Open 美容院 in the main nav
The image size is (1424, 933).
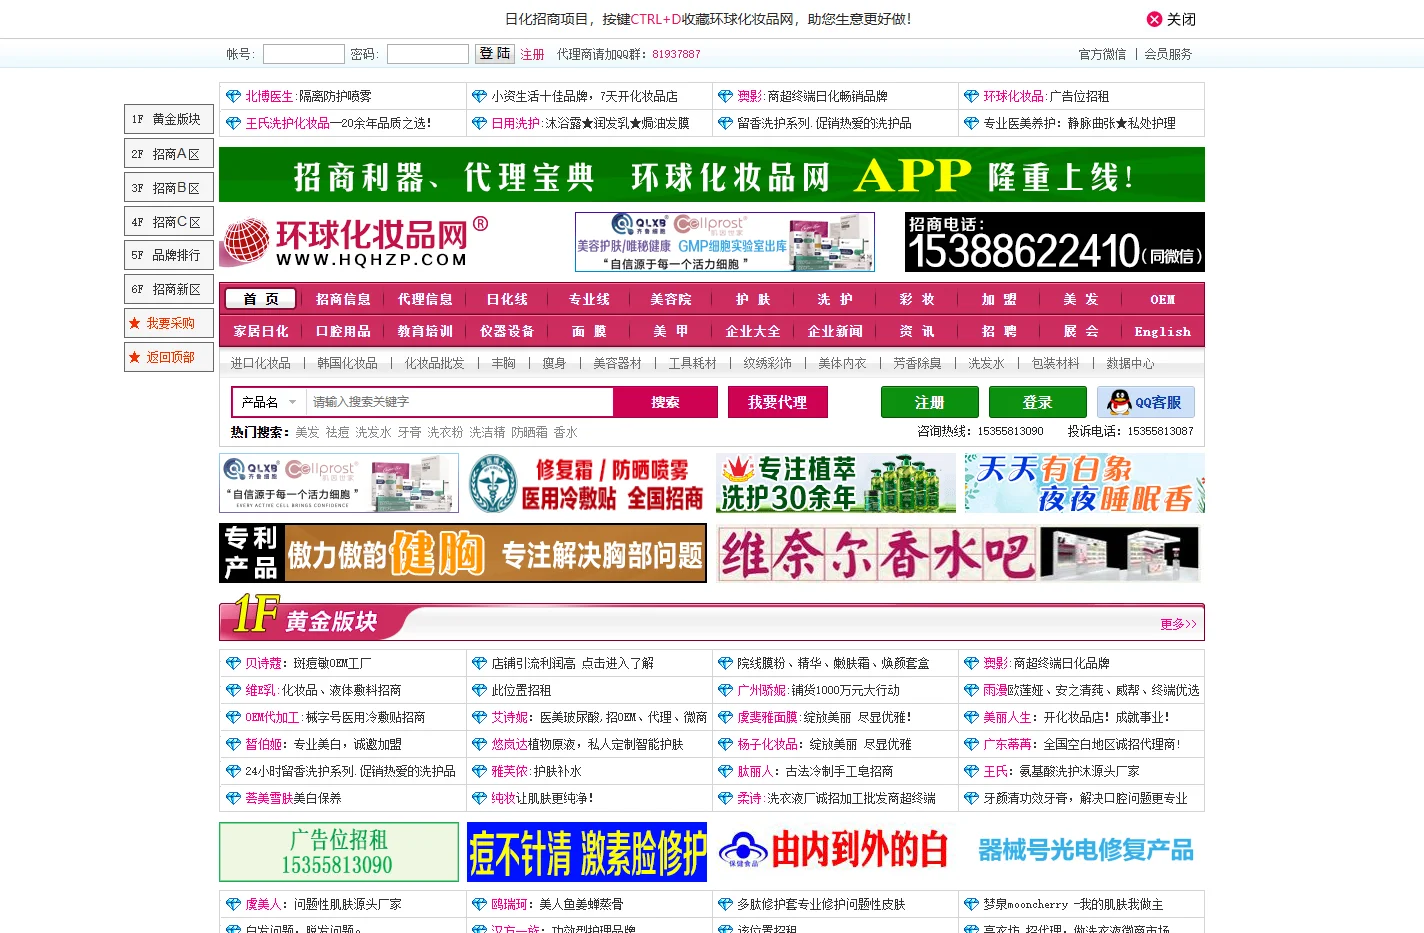[x=671, y=299]
